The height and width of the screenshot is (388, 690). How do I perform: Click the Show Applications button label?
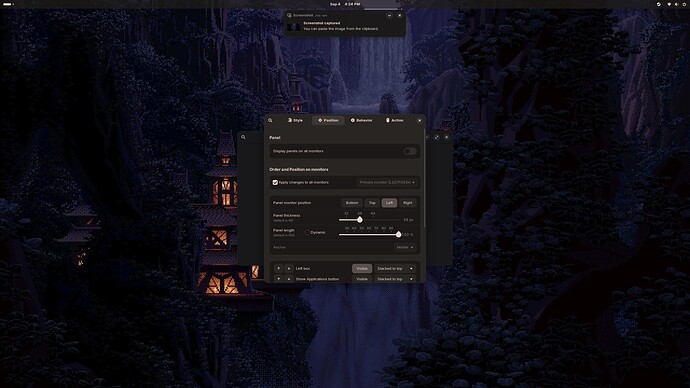tap(317, 279)
